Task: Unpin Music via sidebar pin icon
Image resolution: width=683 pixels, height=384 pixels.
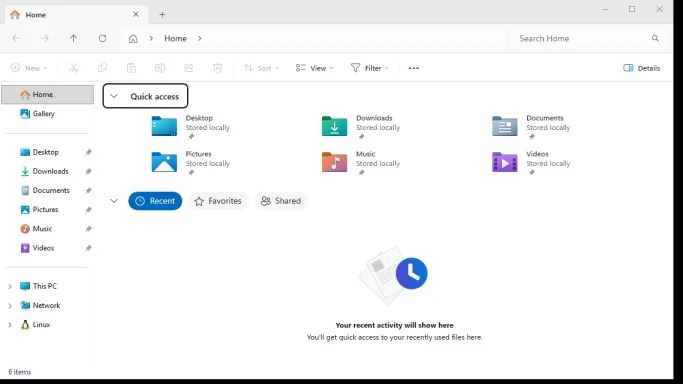Action: [88, 229]
